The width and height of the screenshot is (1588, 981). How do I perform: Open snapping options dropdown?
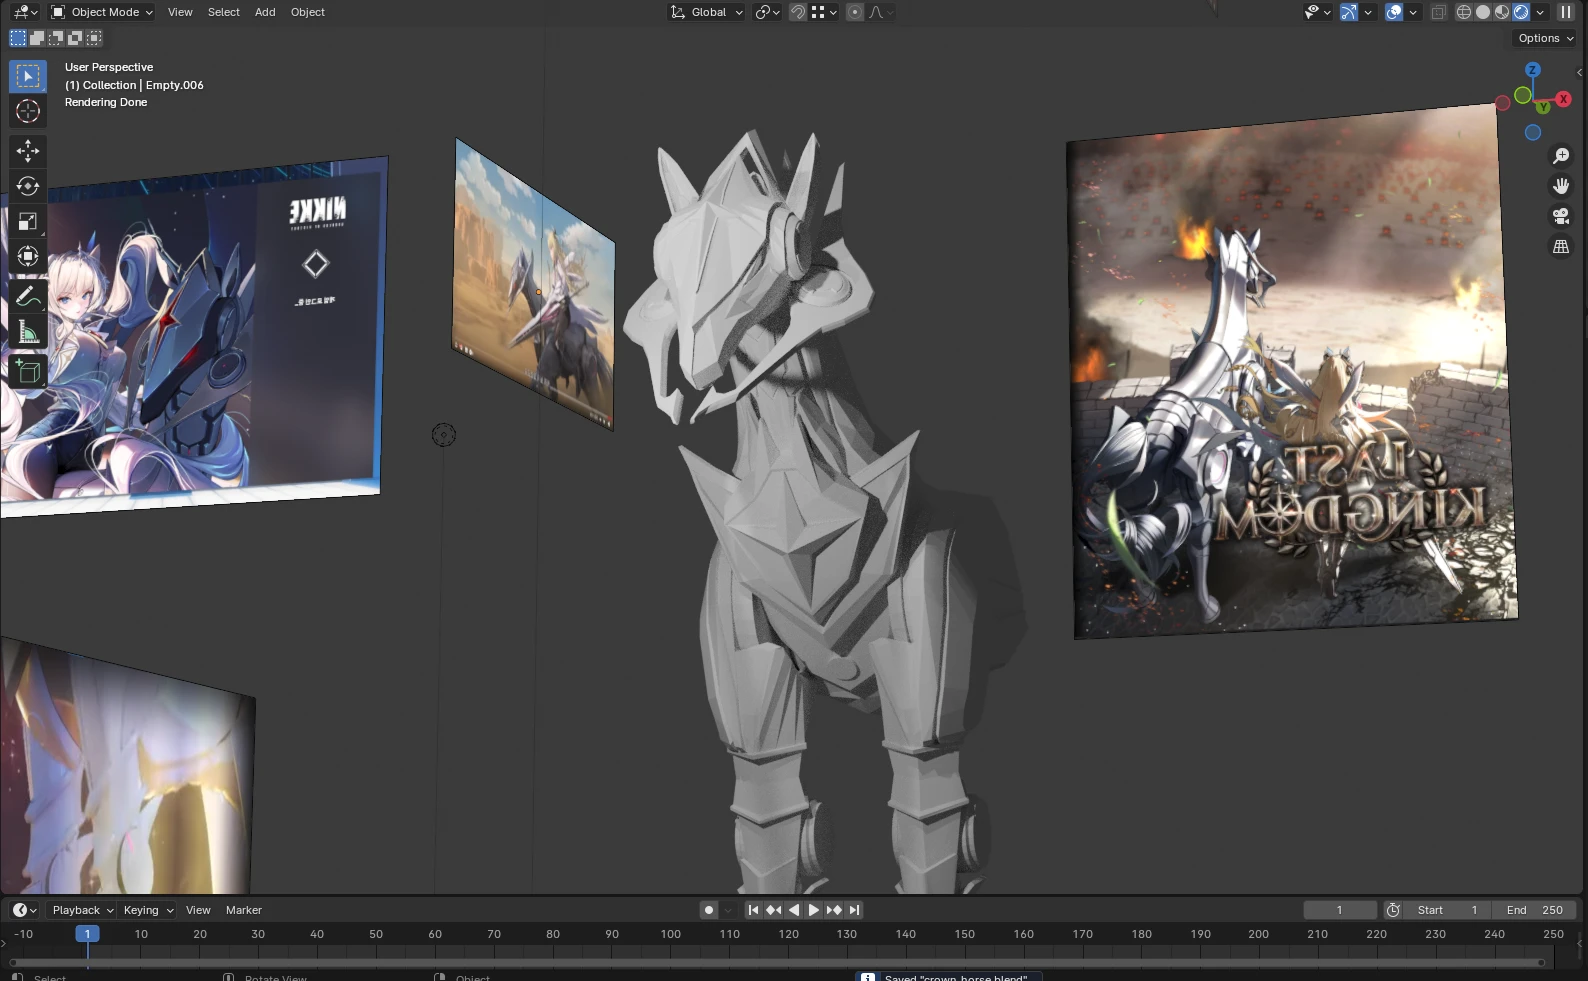[x=824, y=12]
